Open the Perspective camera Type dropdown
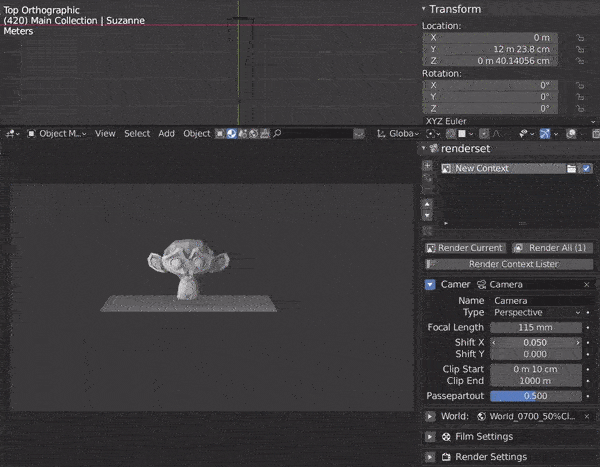Image resolution: width=600 pixels, height=467 pixels. (537, 312)
